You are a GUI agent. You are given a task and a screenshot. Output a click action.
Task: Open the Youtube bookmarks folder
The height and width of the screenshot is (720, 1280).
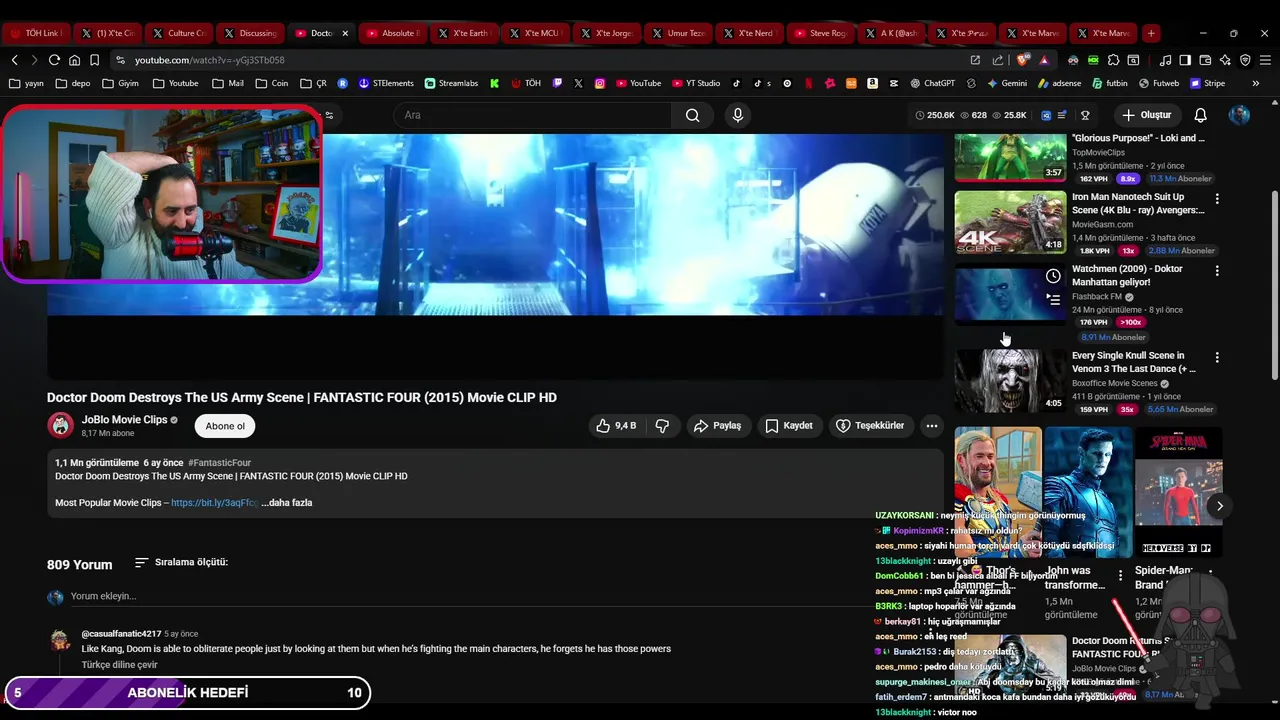pyautogui.click(x=175, y=83)
